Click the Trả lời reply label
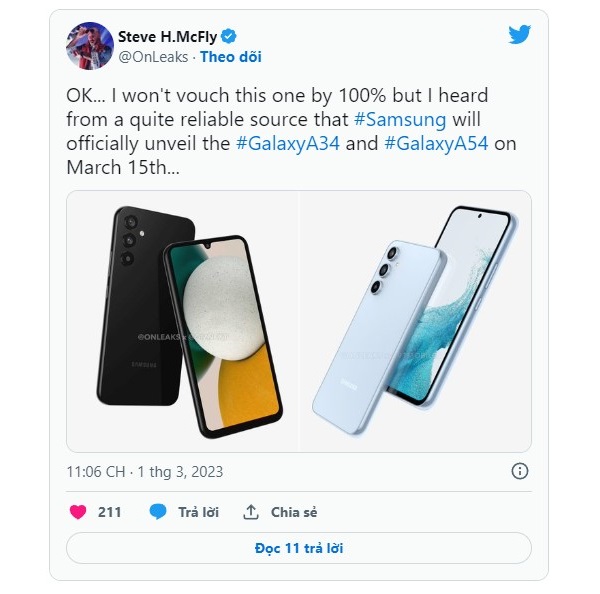The height and width of the screenshot is (594, 600). [x=198, y=512]
